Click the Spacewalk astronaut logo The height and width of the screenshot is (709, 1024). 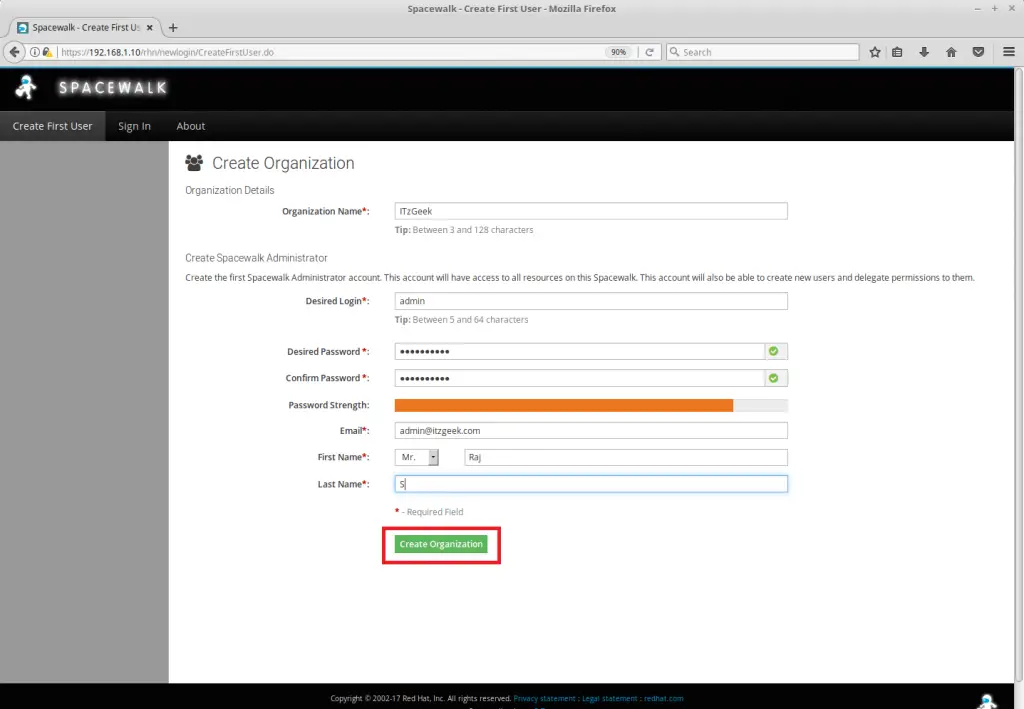[26, 87]
